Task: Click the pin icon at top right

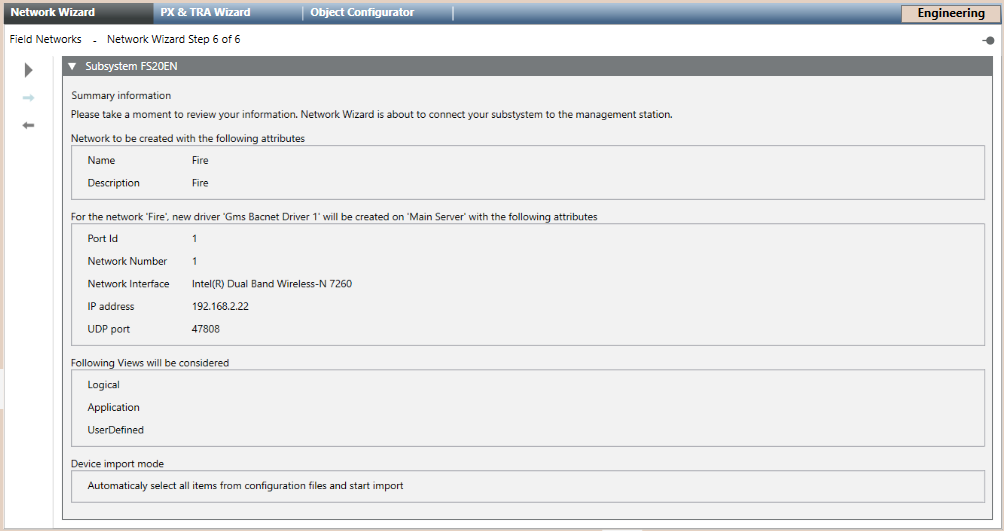Action: (x=988, y=40)
